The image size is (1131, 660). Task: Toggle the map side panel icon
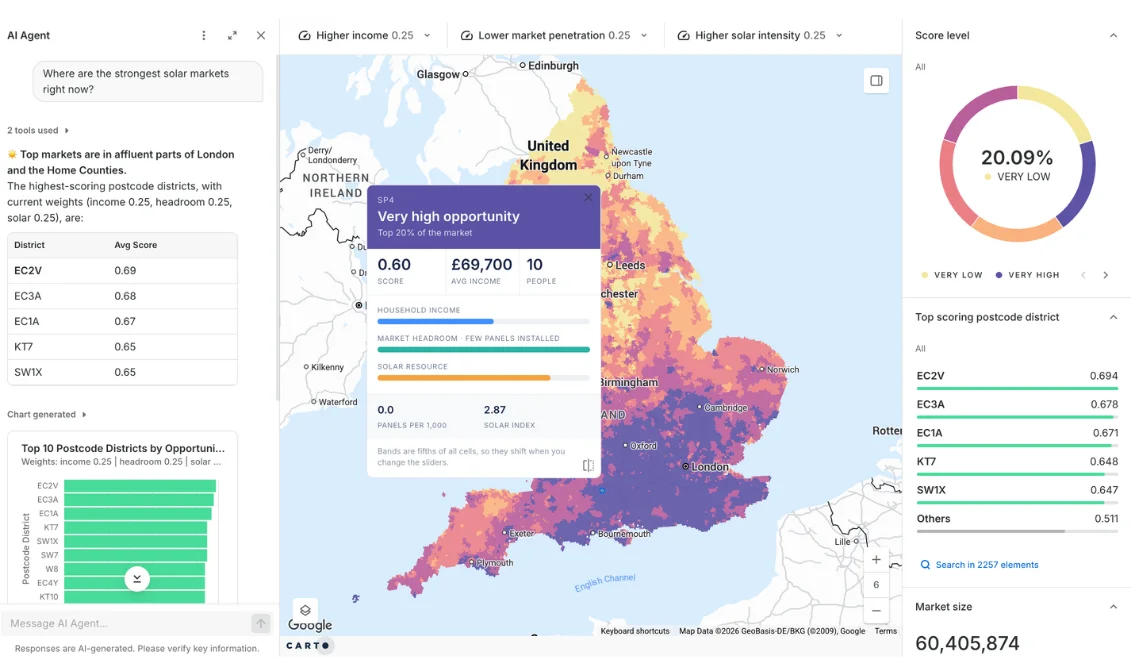[876, 81]
